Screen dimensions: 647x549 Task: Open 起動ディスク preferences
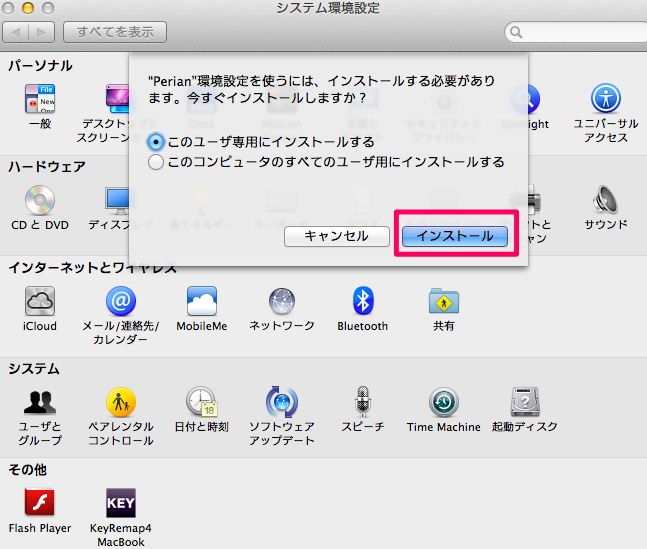(524, 402)
